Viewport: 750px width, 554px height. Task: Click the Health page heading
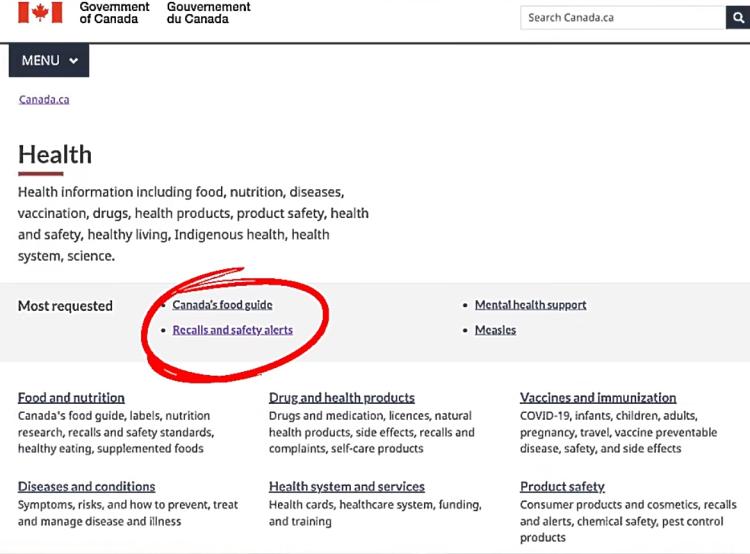tap(55, 155)
